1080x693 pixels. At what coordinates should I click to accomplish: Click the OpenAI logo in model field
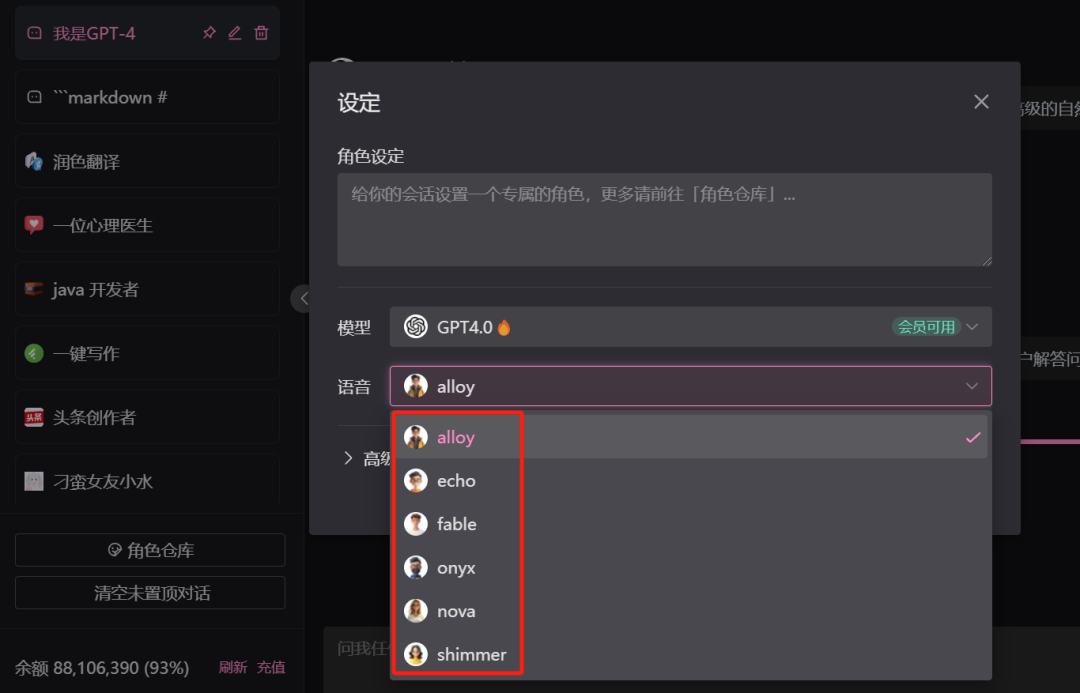click(x=415, y=327)
